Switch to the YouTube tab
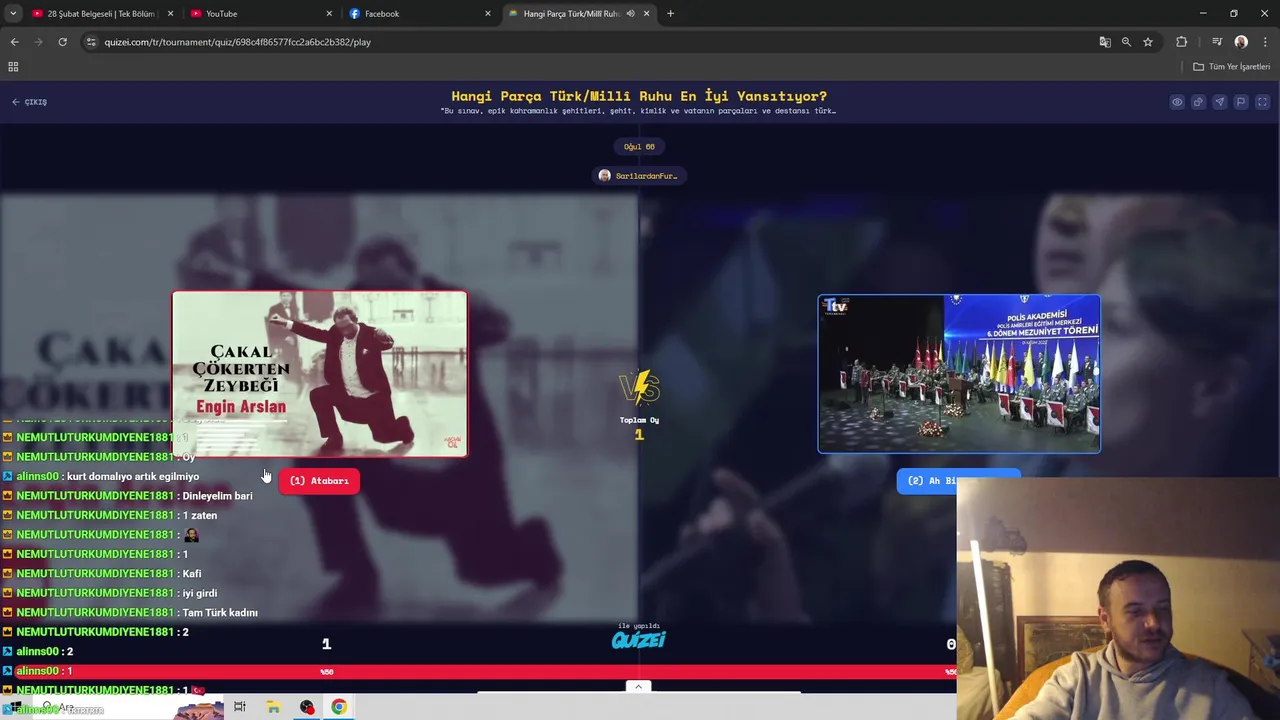The image size is (1280, 720). tap(260, 13)
